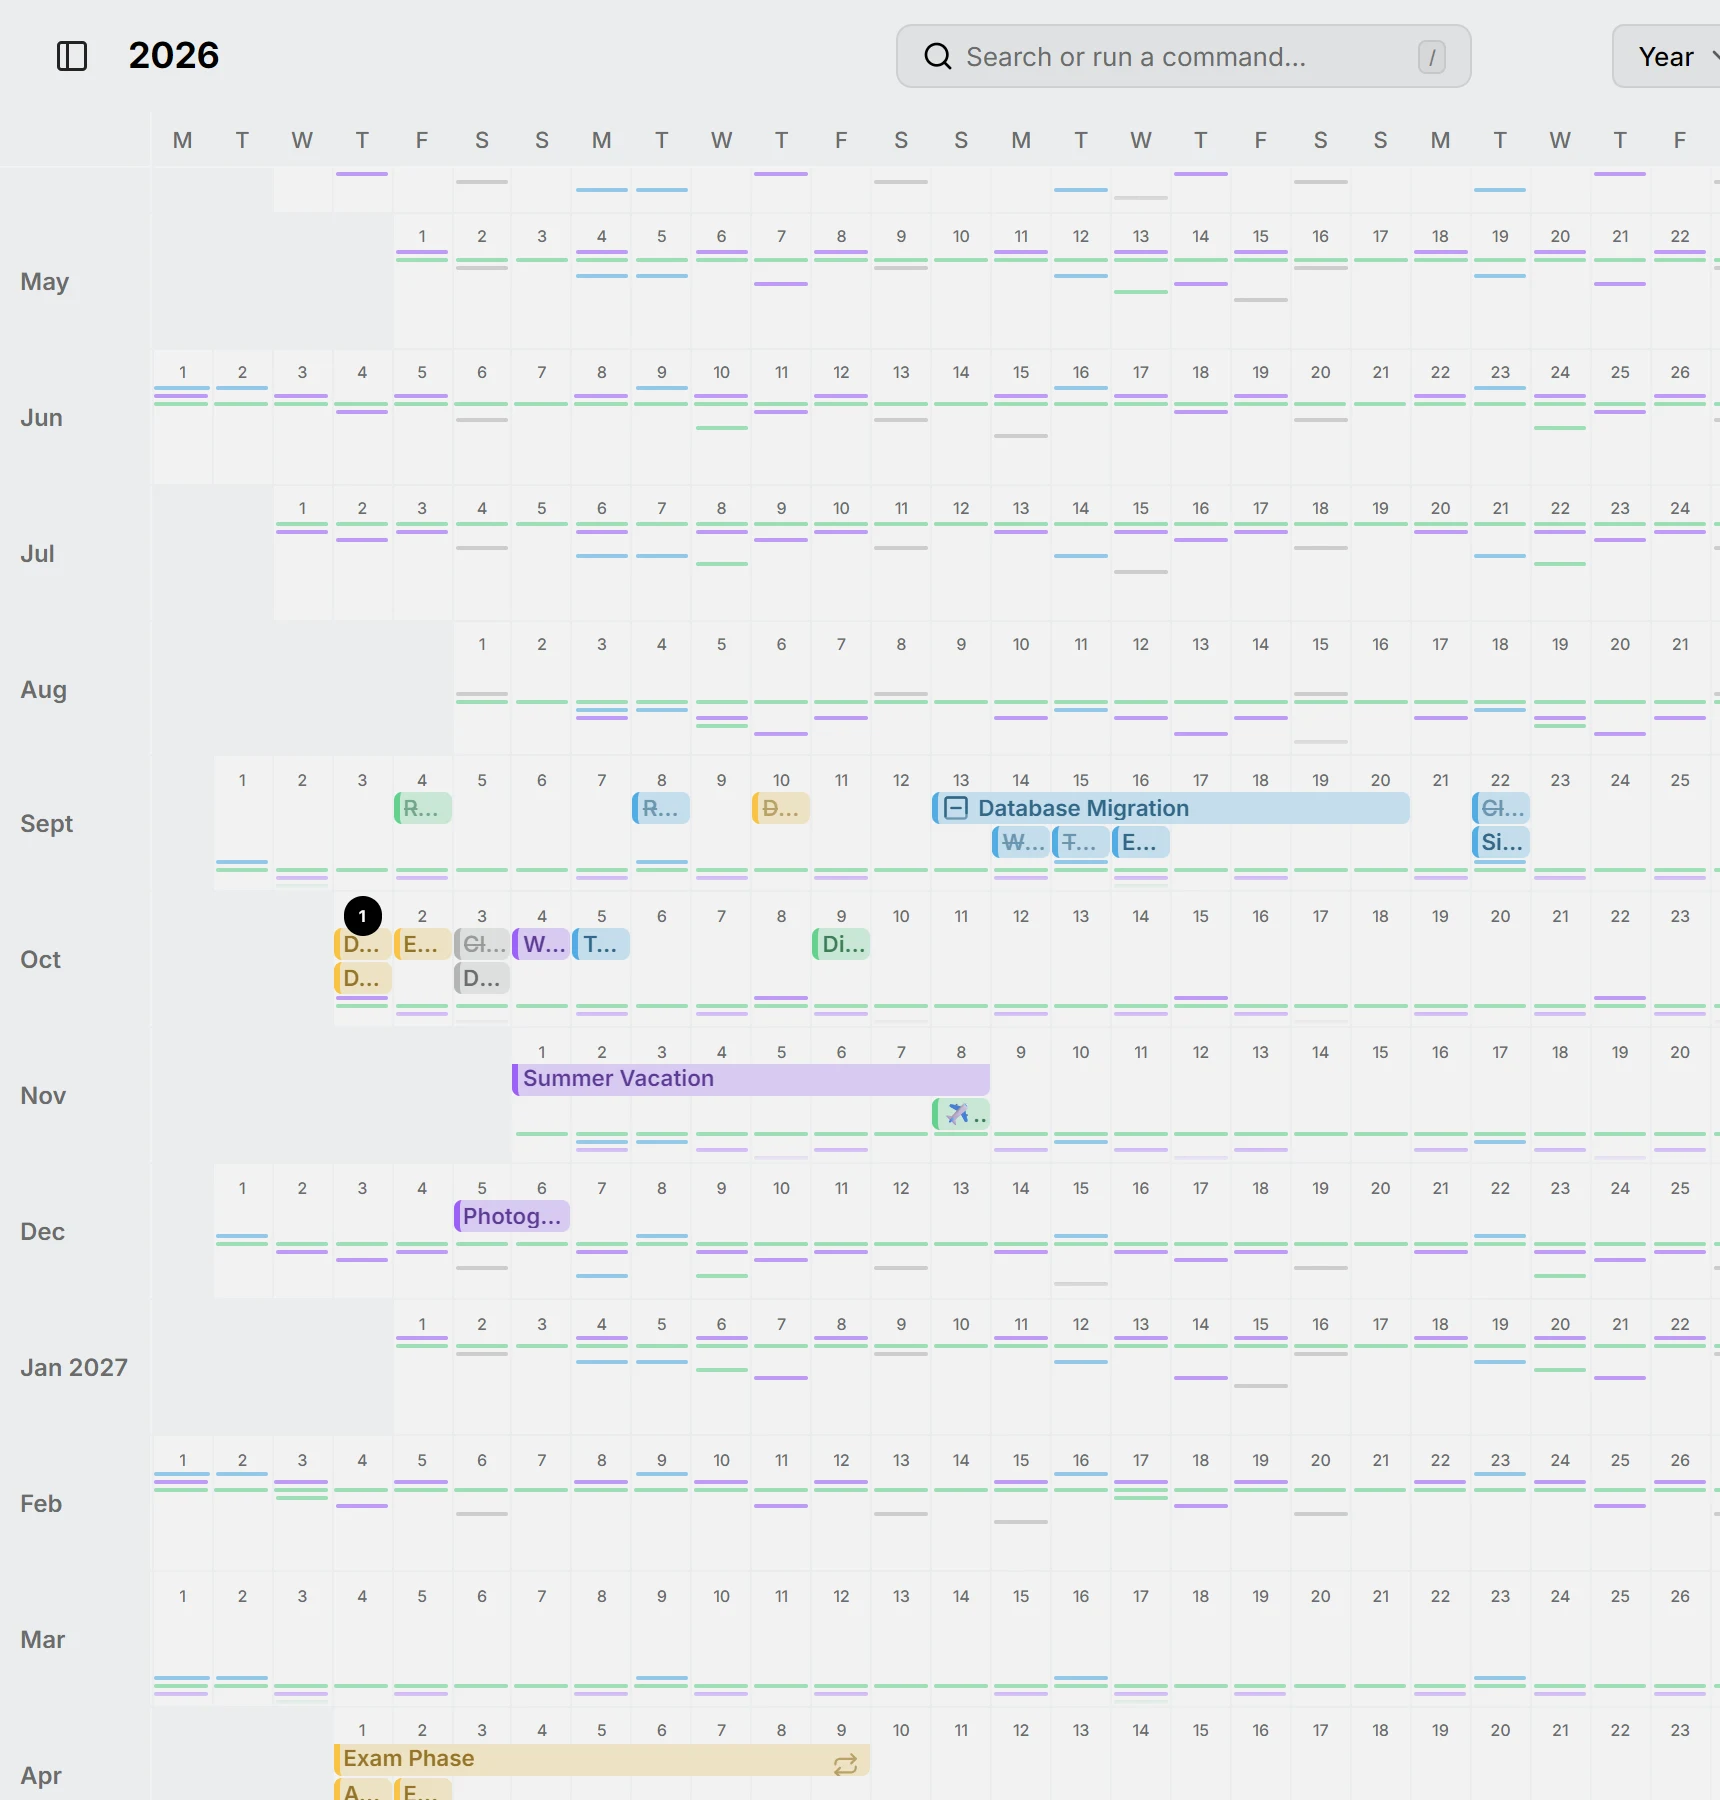Click the Nov month label
The height and width of the screenshot is (1800, 1720).
(43, 1096)
